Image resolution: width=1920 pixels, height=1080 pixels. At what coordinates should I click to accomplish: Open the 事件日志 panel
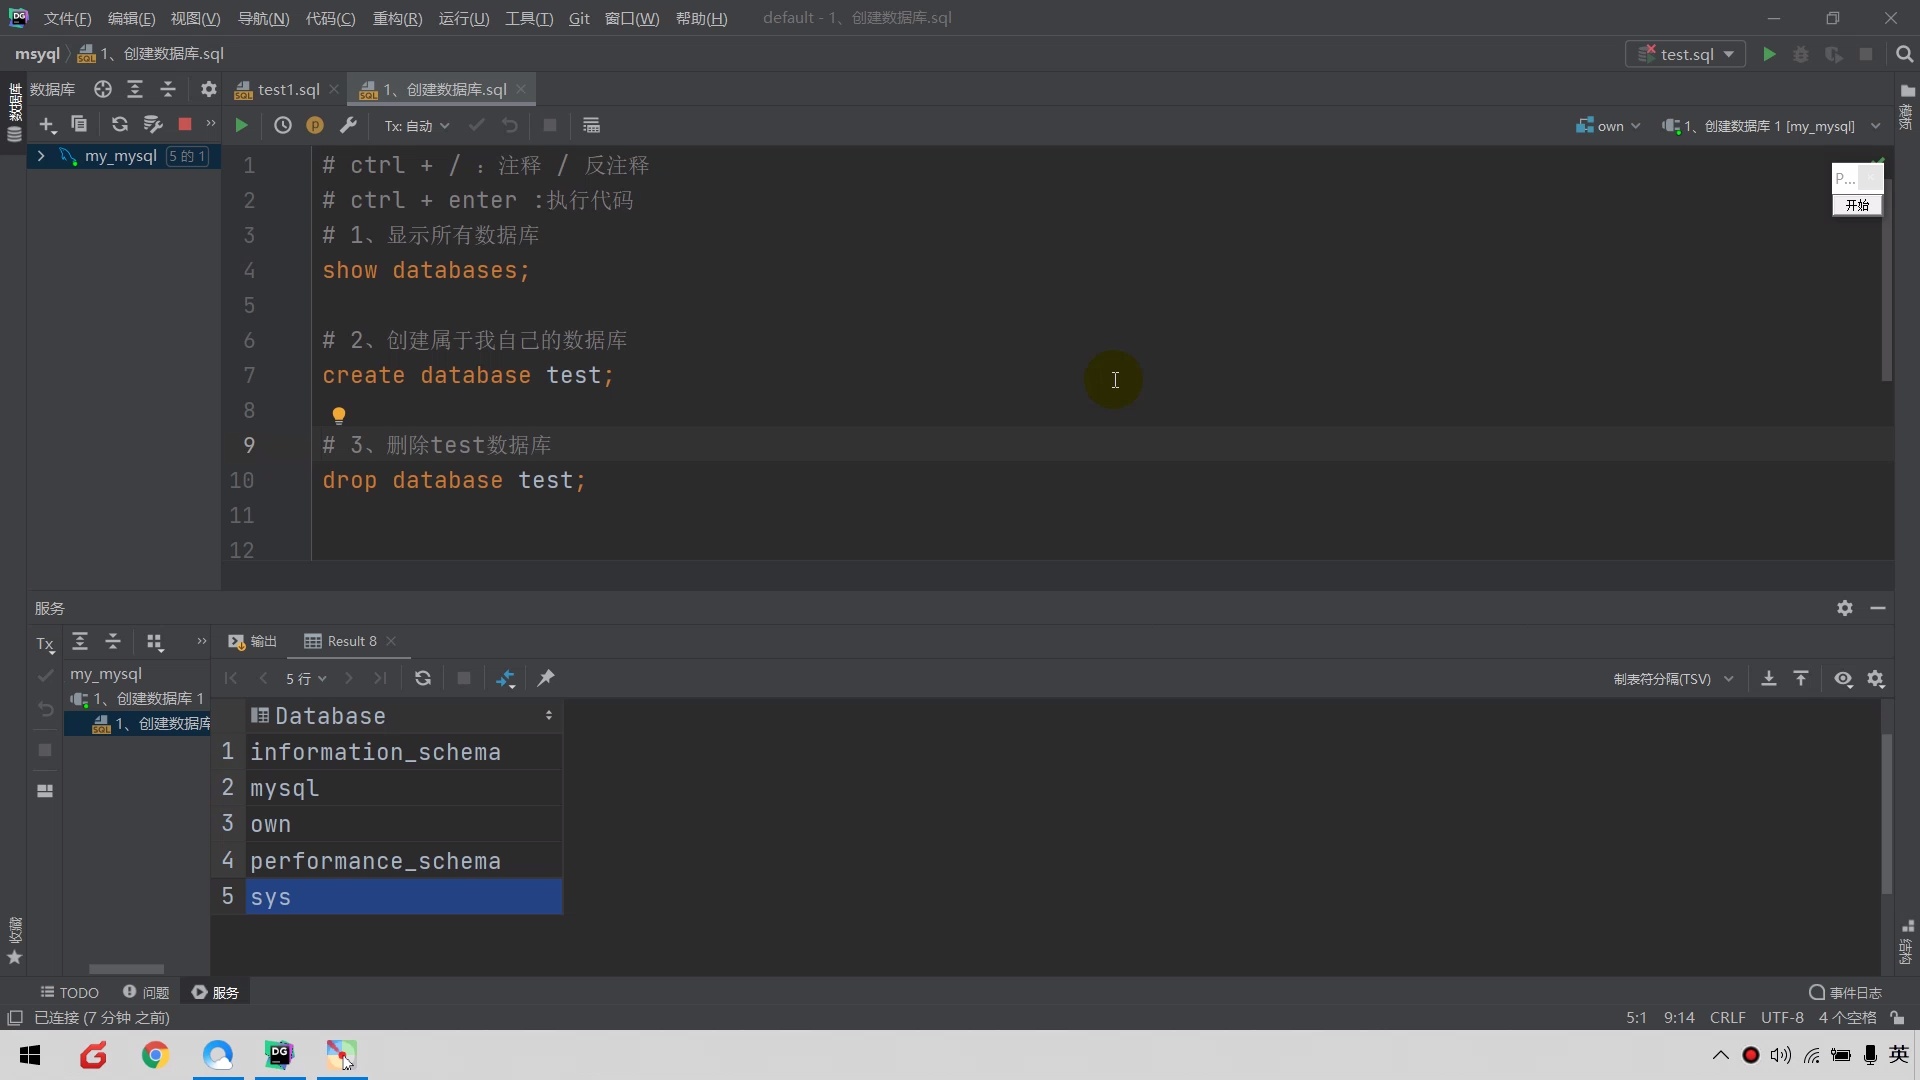click(1852, 991)
